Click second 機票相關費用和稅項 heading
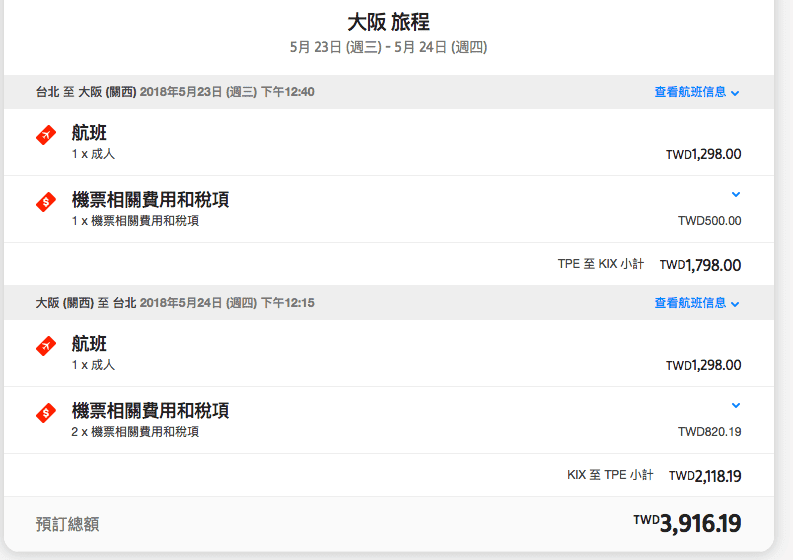The height and width of the screenshot is (560, 793). [150, 410]
